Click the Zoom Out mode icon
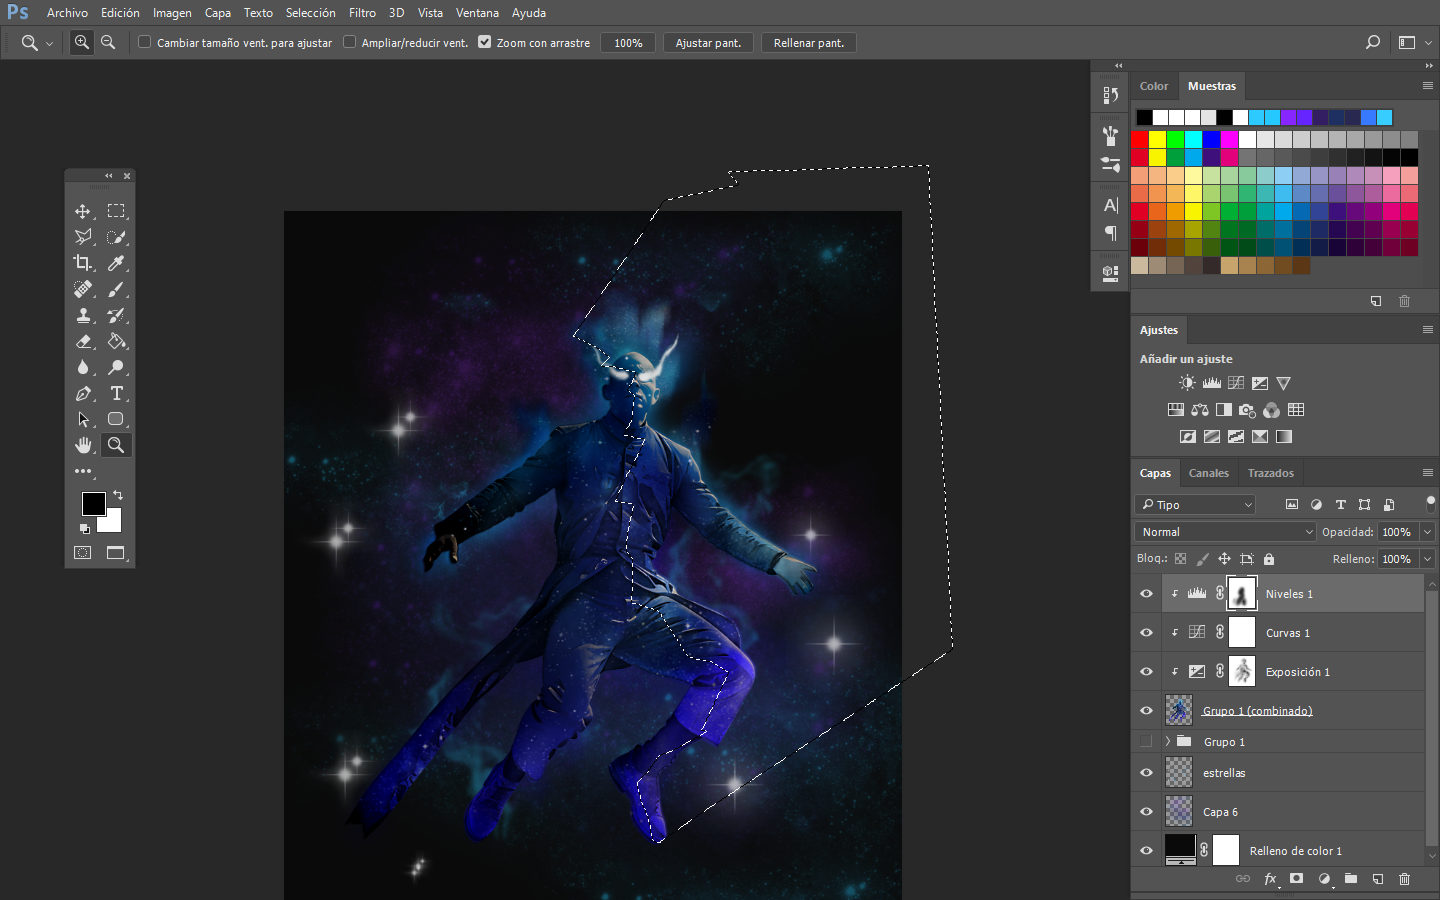1440x900 pixels. tap(108, 42)
